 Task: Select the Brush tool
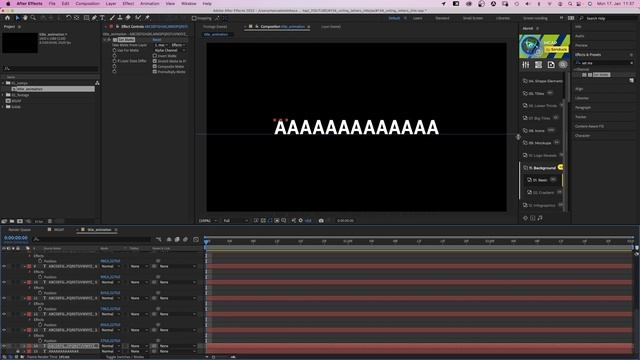112,18
